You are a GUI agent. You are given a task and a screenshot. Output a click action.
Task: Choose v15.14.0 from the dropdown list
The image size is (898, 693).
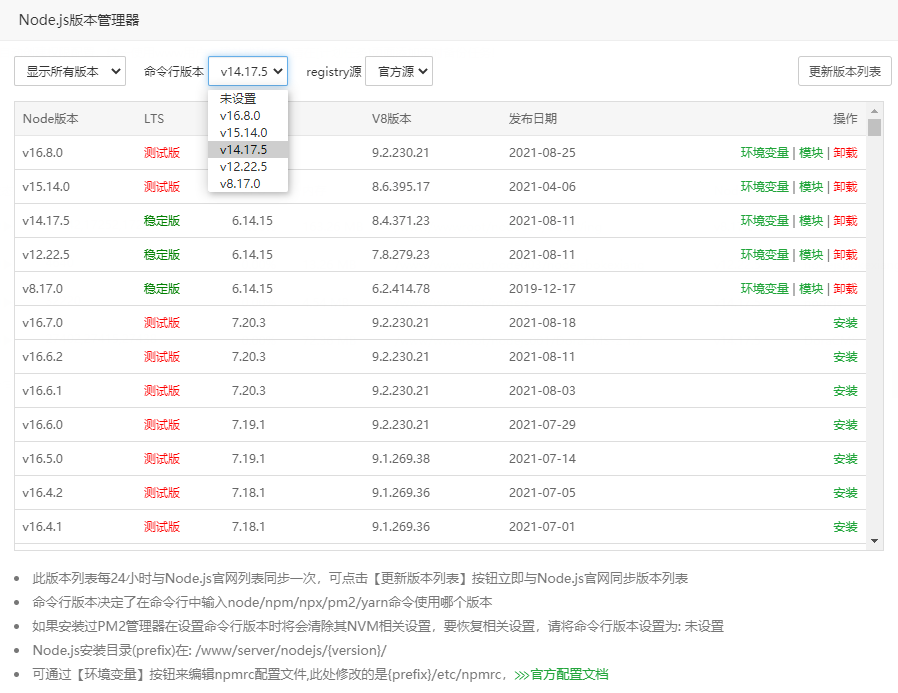[248, 133]
